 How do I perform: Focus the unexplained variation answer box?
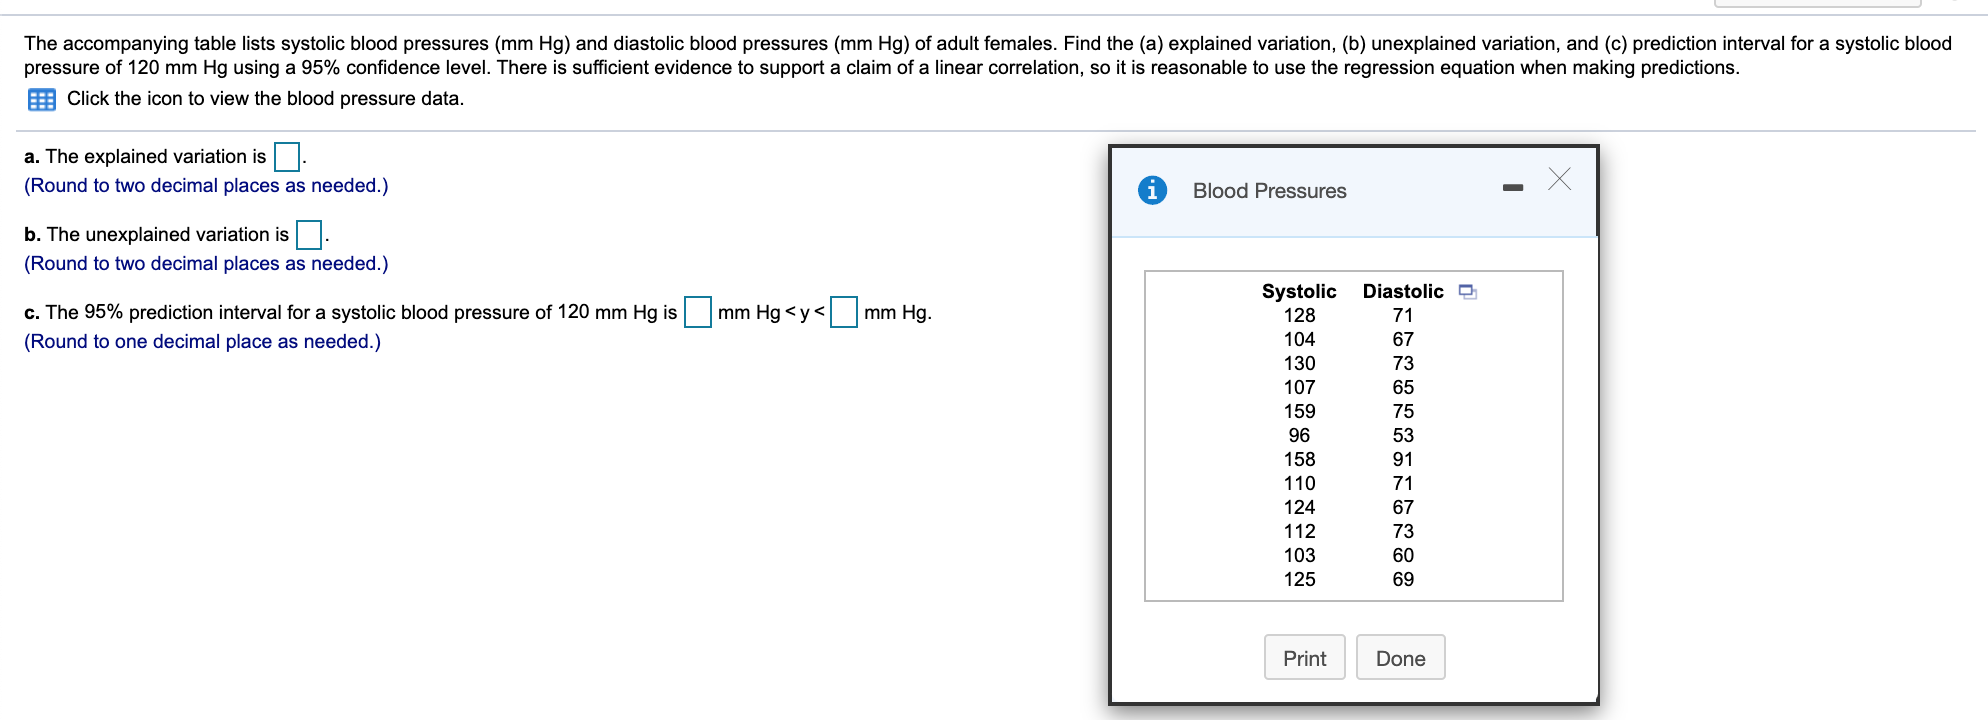pyautogui.click(x=309, y=235)
